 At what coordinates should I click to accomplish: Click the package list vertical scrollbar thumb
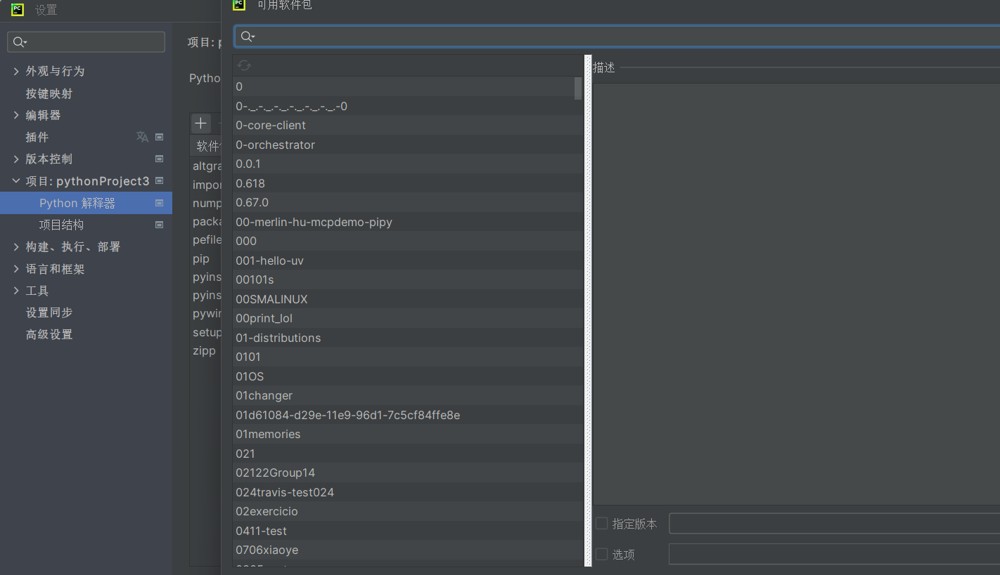point(578,89)
